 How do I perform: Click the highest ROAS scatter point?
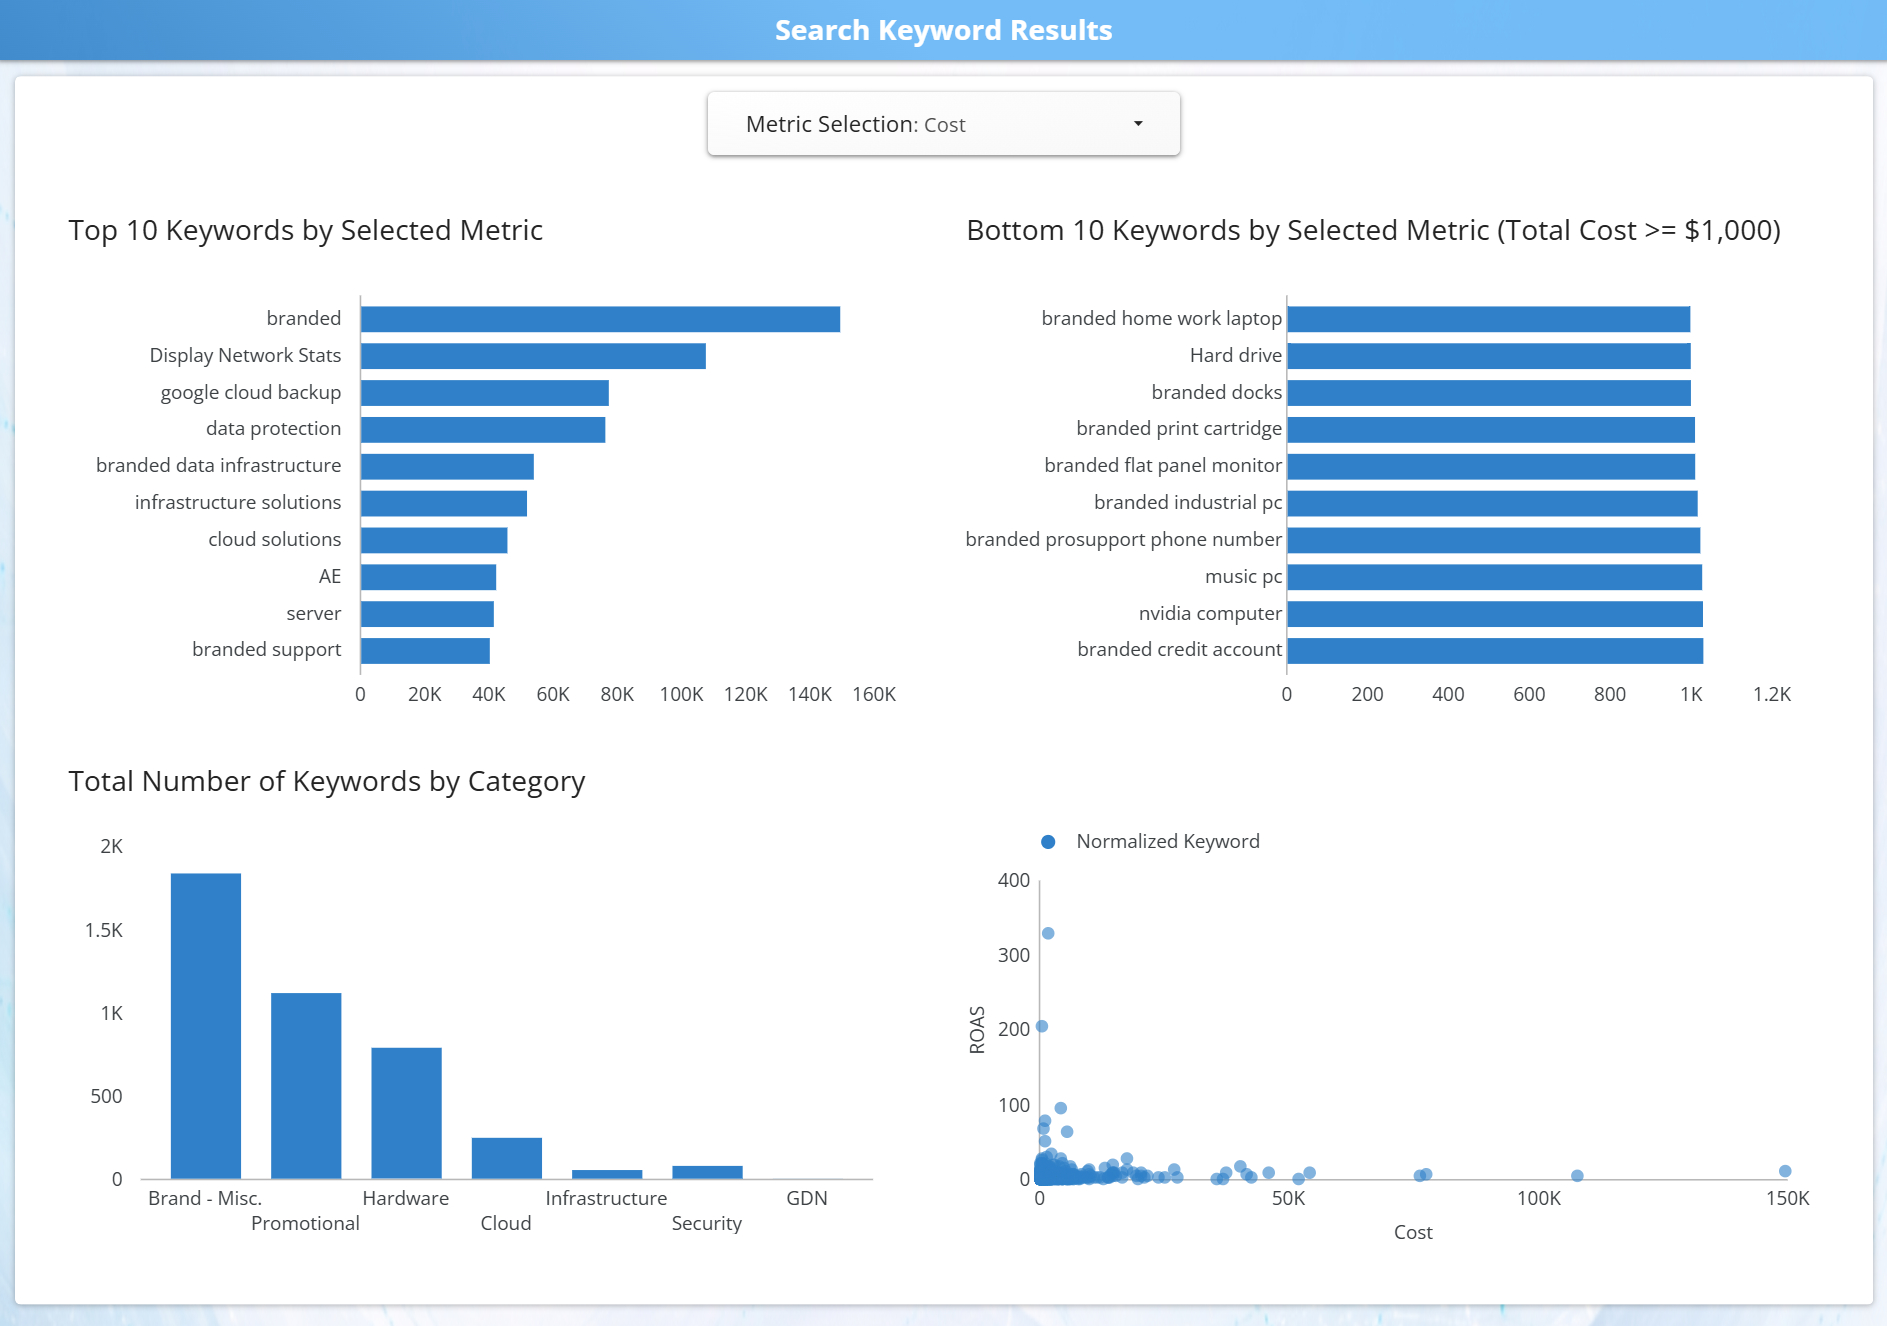pyautogui.click(x=1049, y=932)
